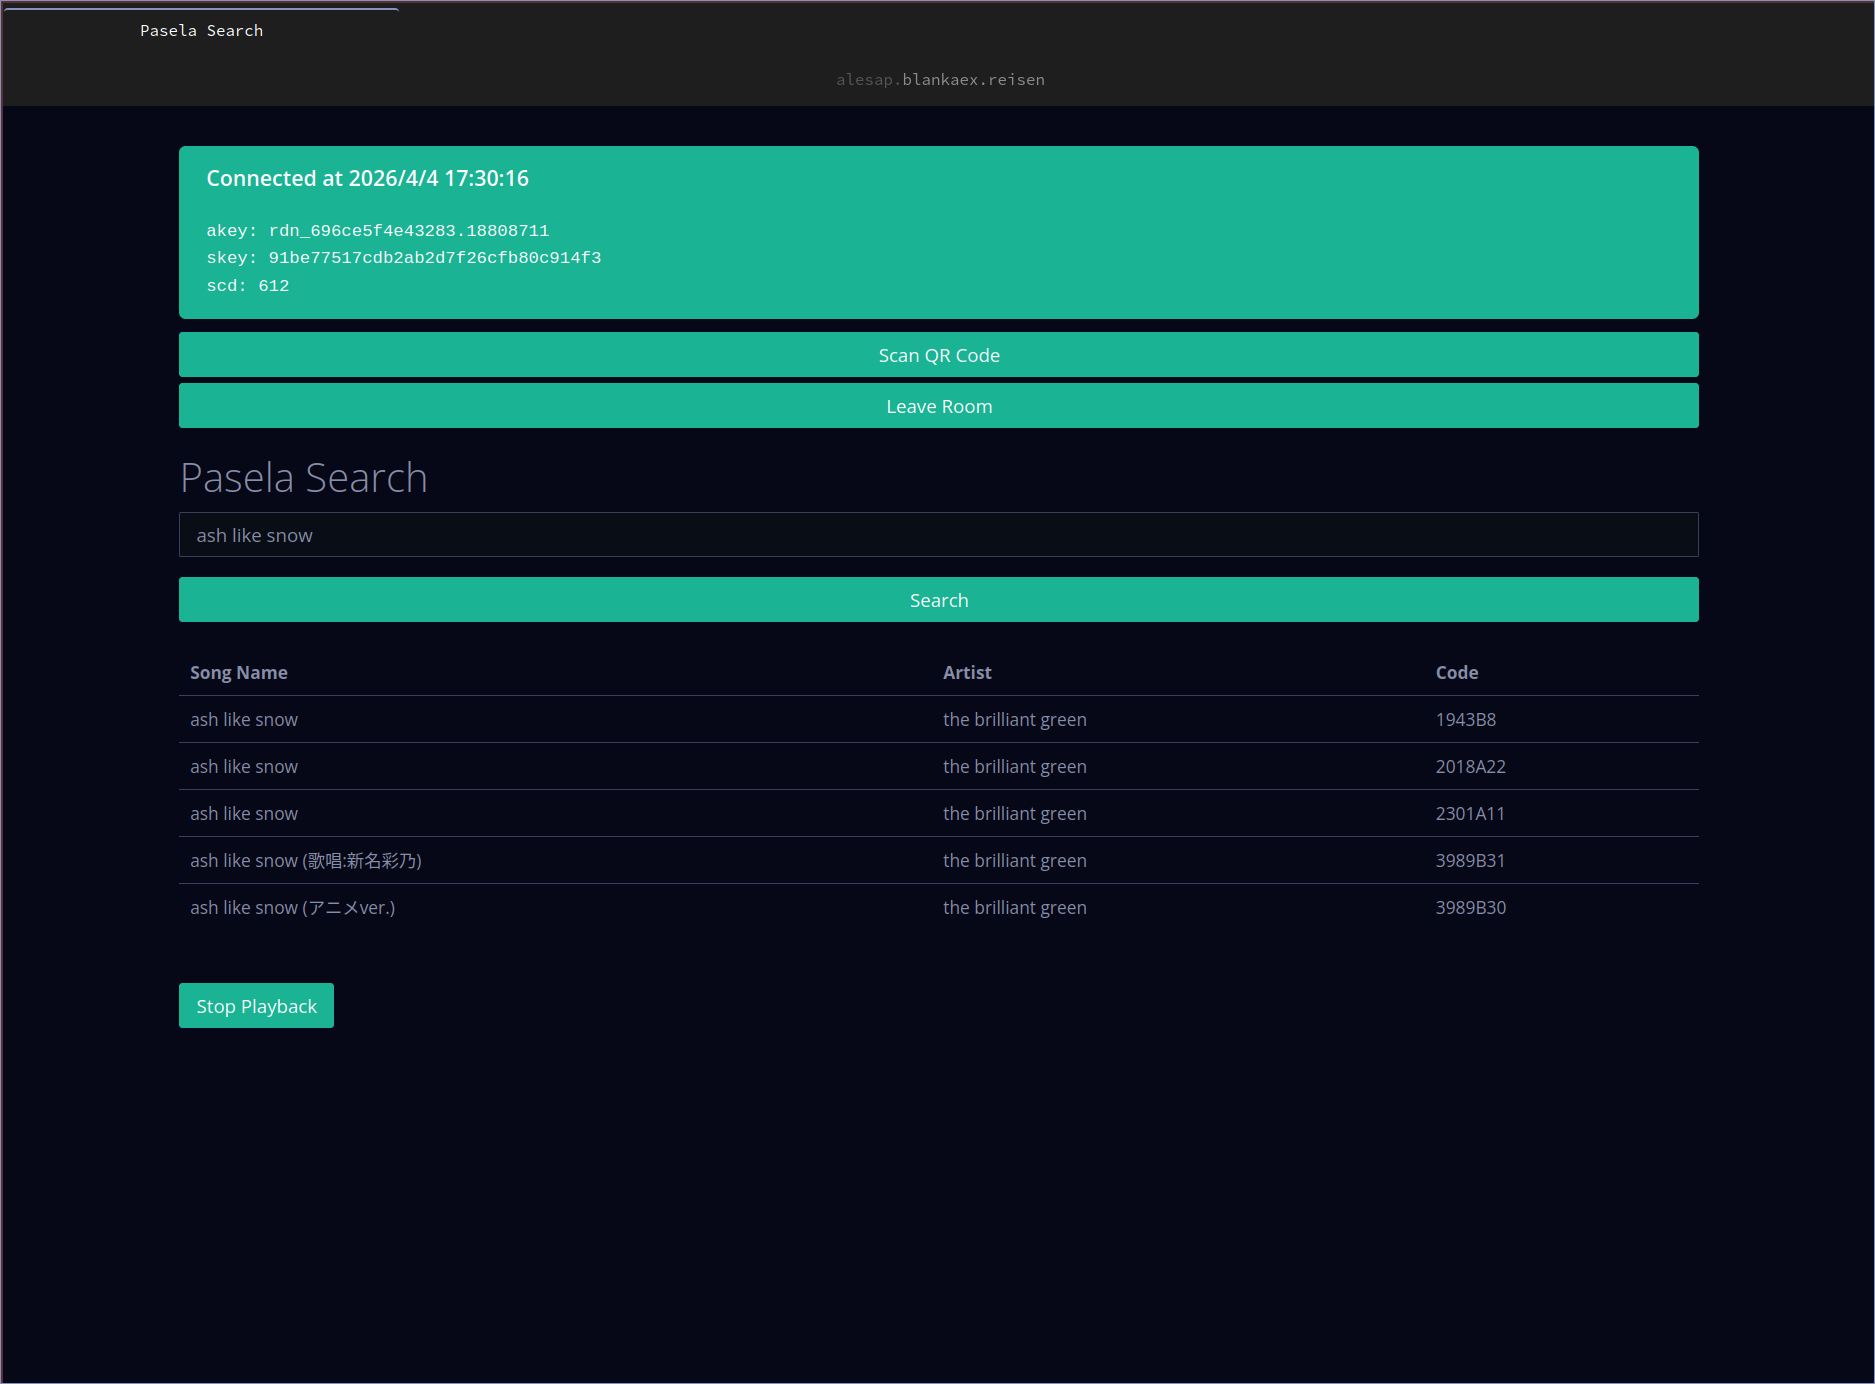Click the Scan QR Code button

point(938,355)
